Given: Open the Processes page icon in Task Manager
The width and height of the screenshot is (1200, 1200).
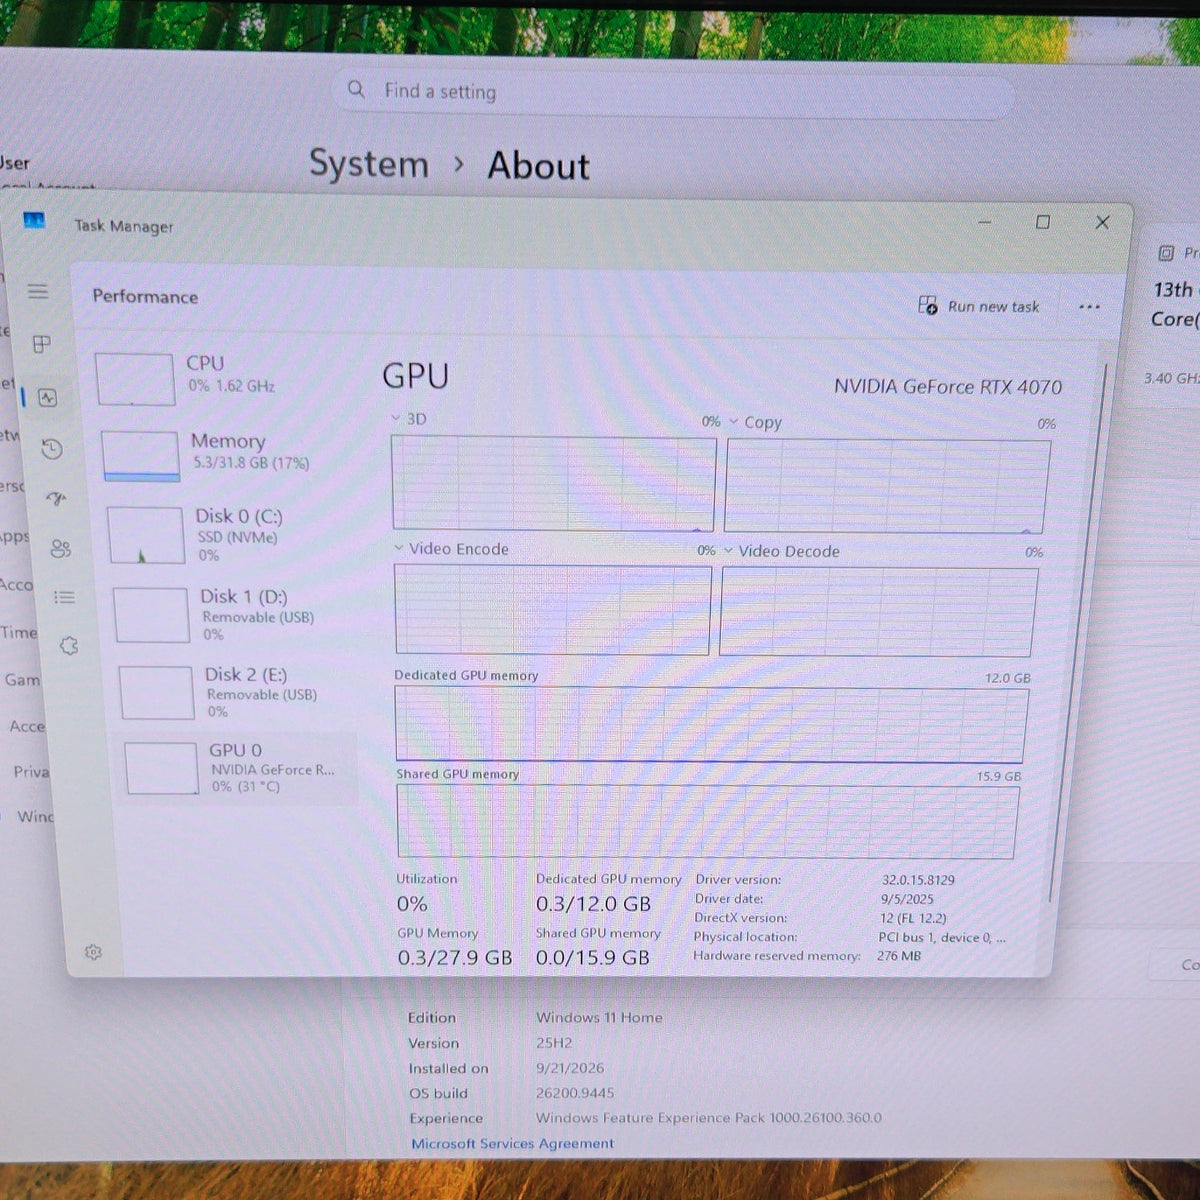Looking at the screenshot, I should pos(42,345).
